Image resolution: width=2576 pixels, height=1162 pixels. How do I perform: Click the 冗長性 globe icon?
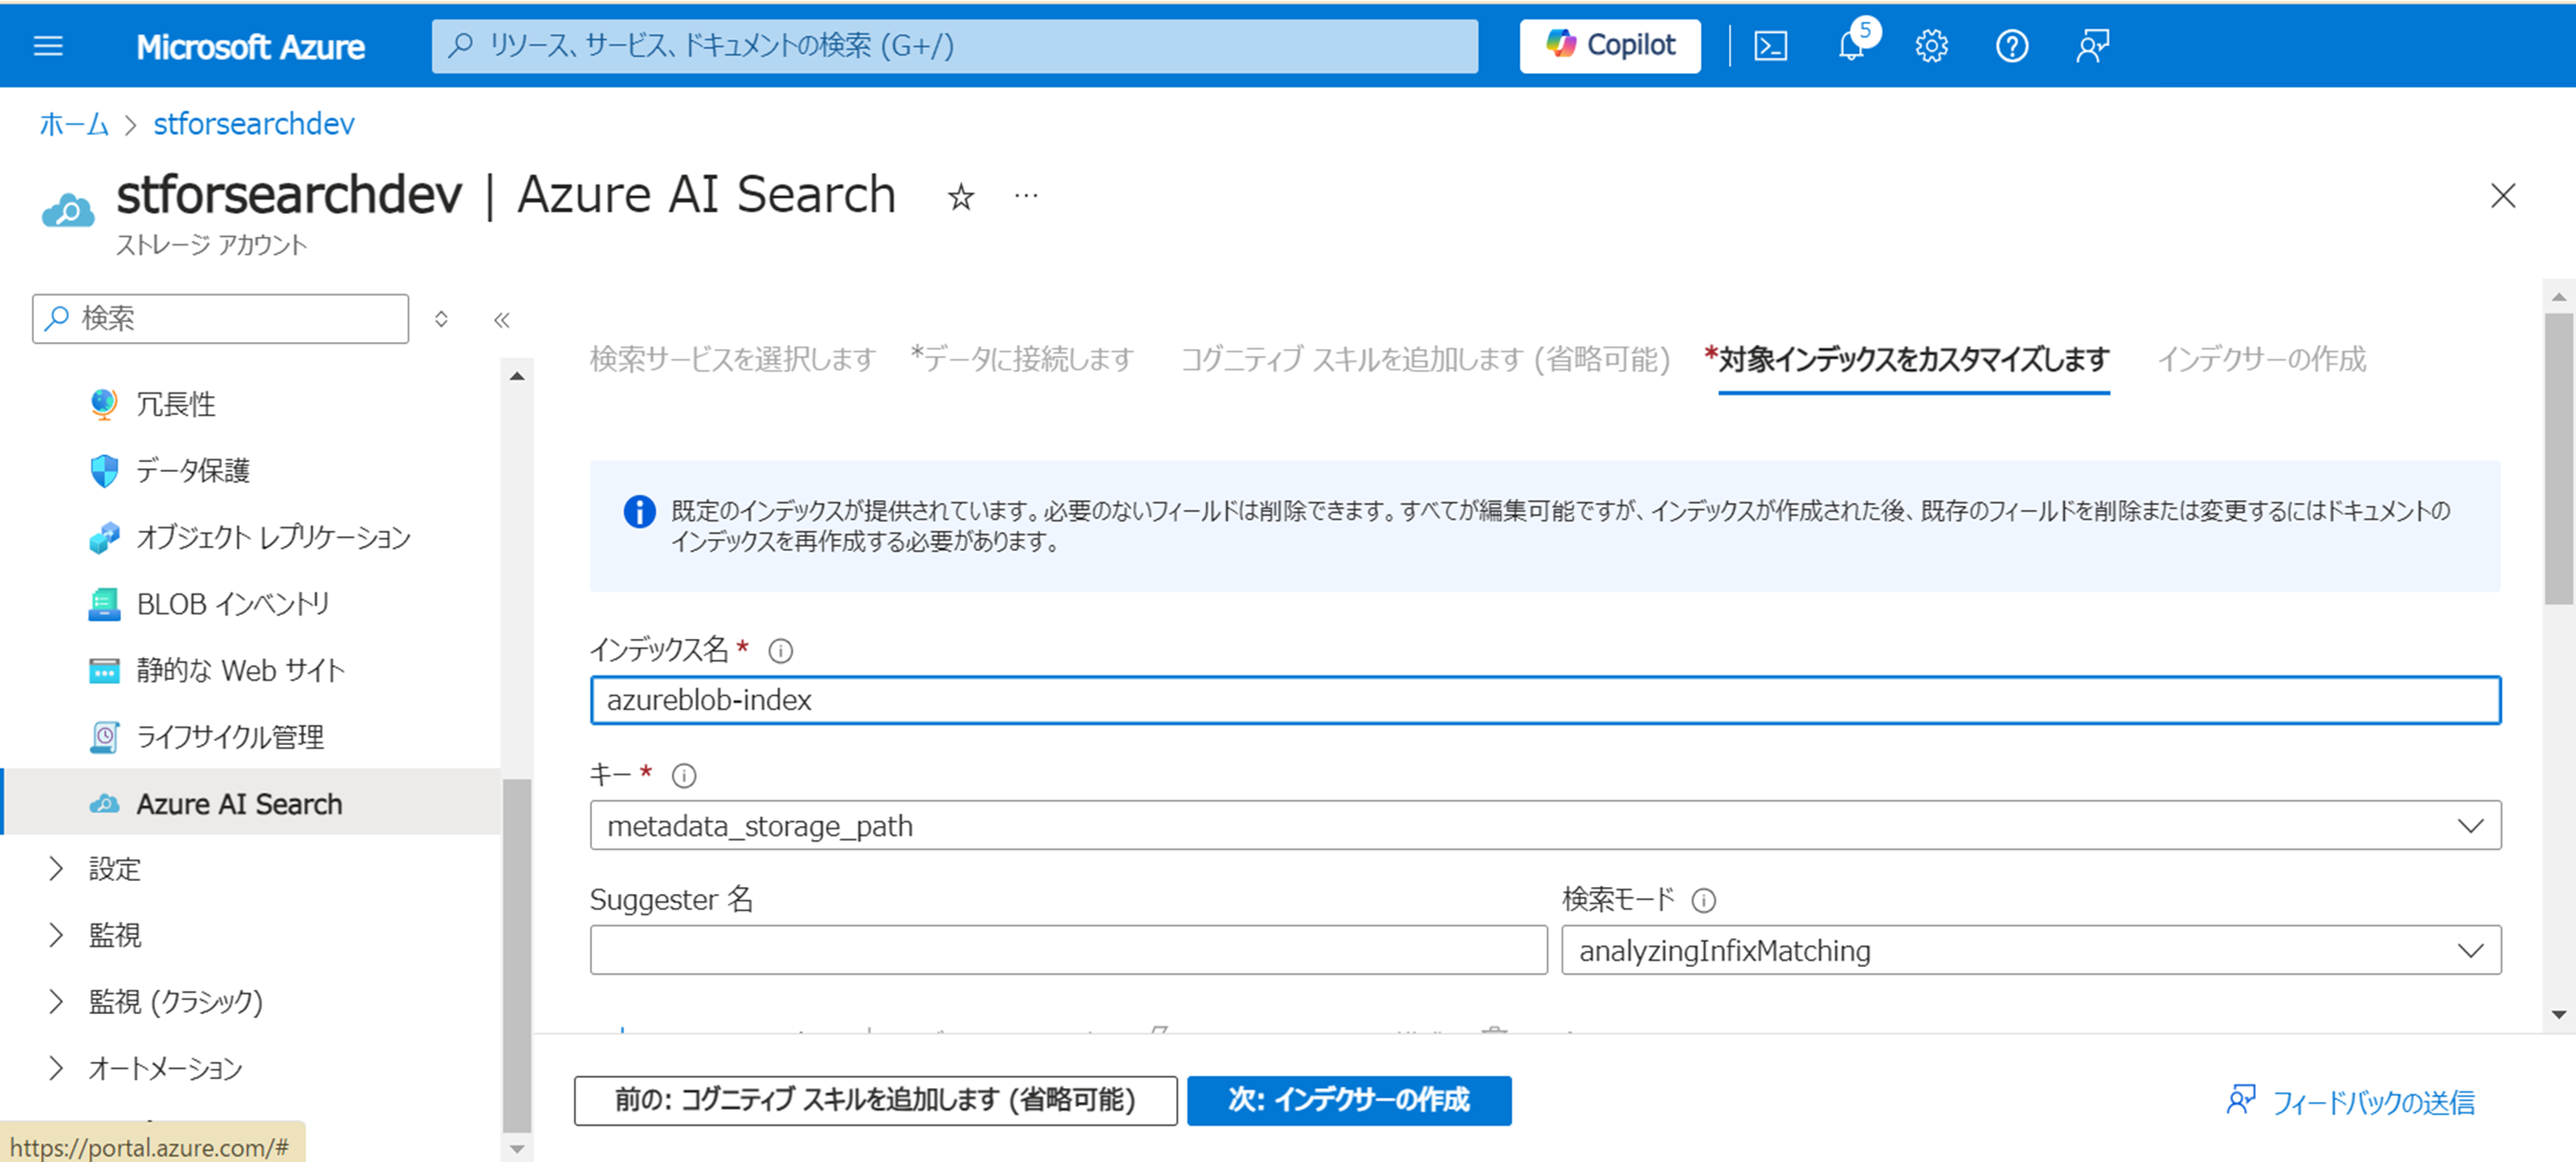(x=104, y=404)
